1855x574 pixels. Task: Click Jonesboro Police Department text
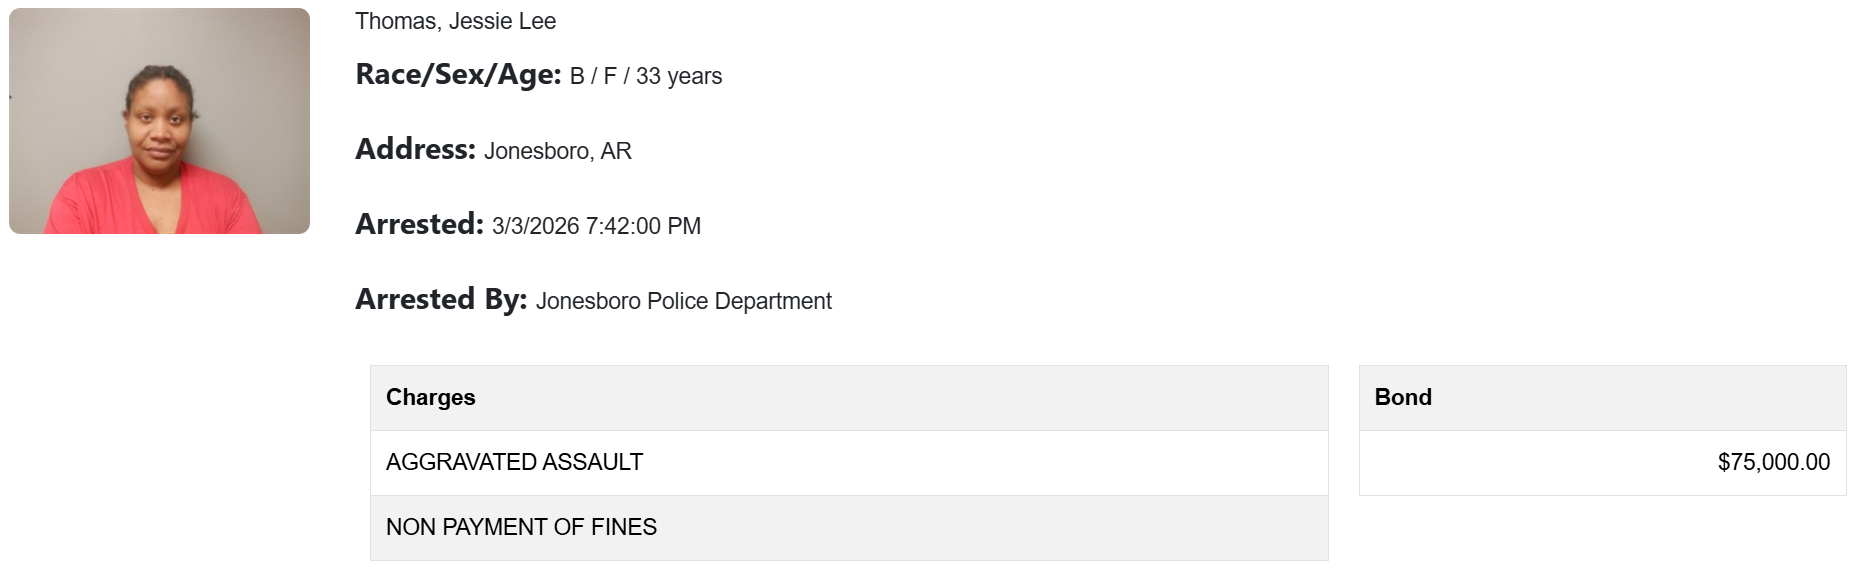(683, 301)
